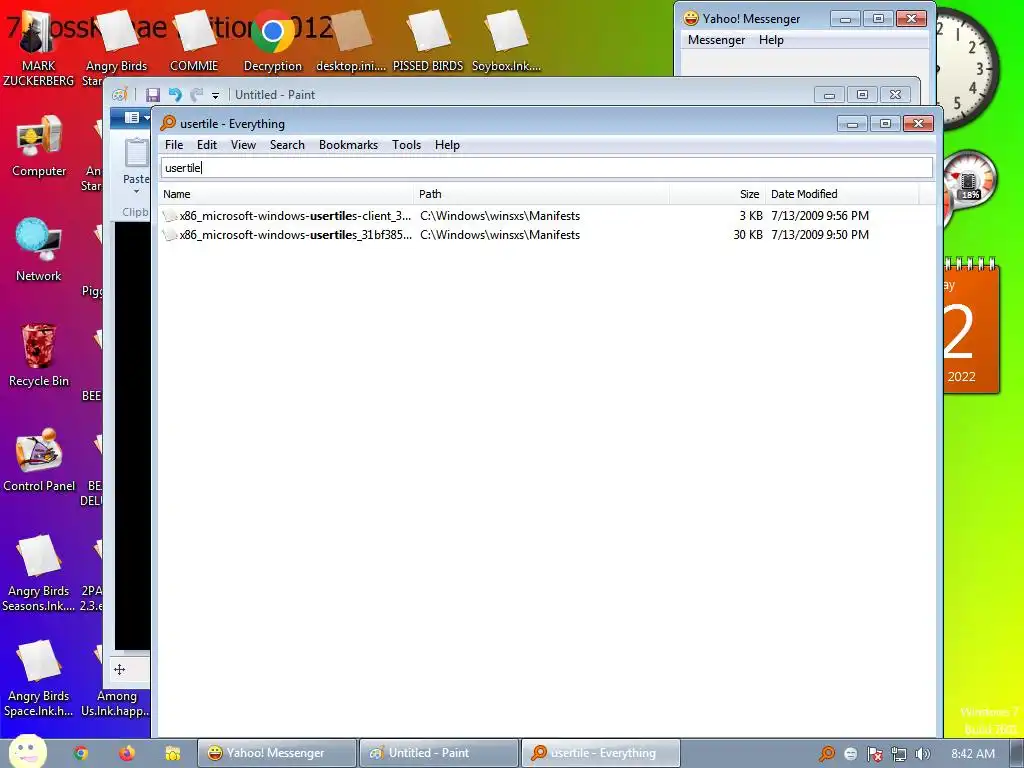Click the Save icon in Paint toolbar
The image size is (1024, 768).
pos(153,95)
